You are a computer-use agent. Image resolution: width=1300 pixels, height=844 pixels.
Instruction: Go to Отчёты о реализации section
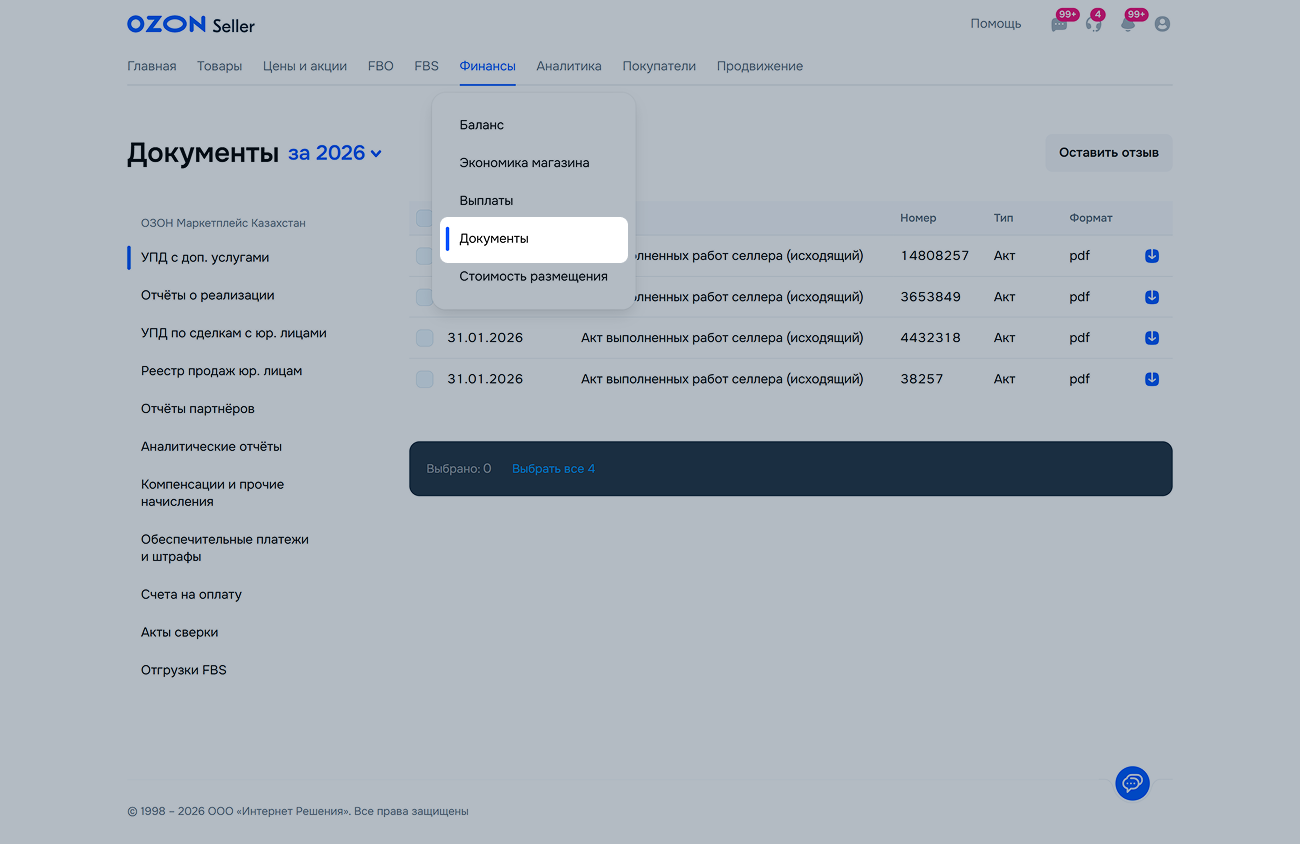[x=207, y=295]
